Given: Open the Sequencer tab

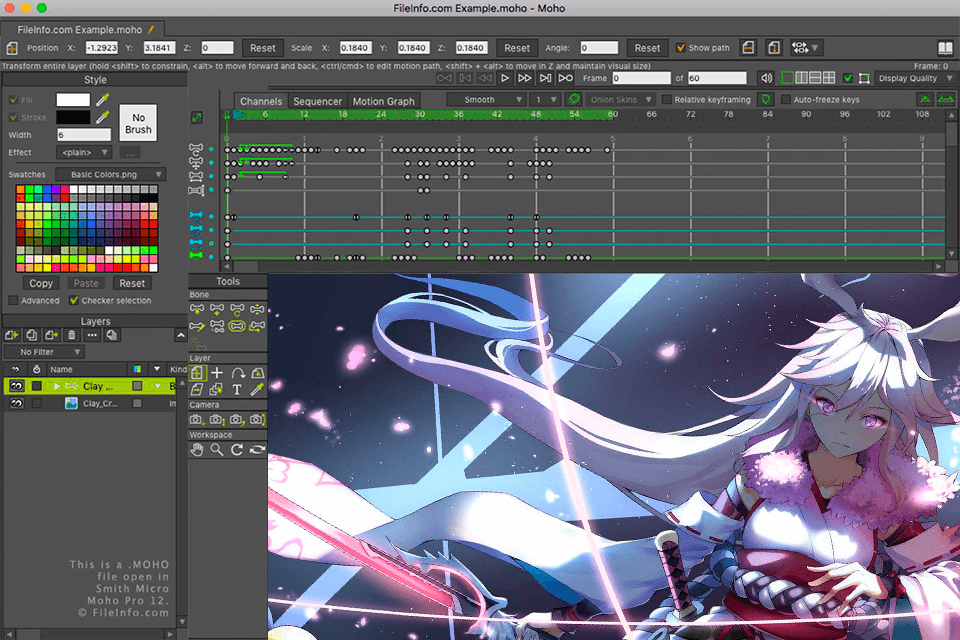Looking at the screenshot, I should tap(317, 101).
